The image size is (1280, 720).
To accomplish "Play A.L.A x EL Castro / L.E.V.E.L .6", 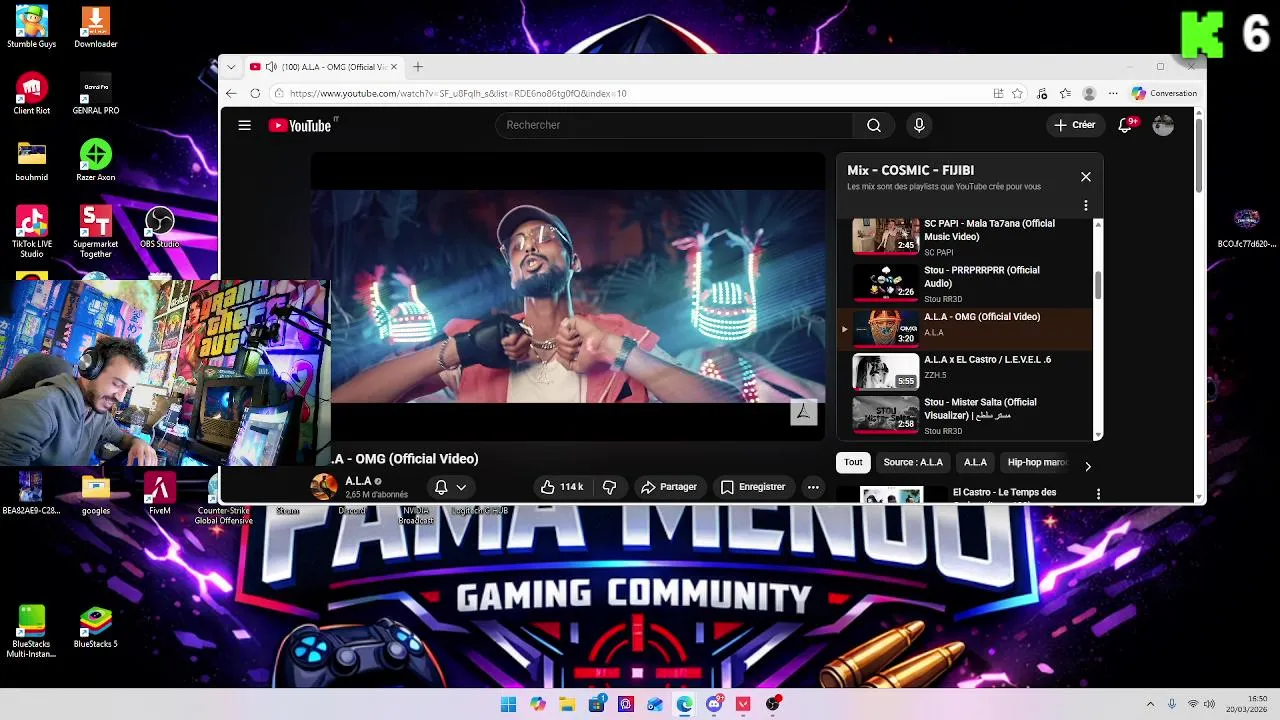I will tap(966, 371).
